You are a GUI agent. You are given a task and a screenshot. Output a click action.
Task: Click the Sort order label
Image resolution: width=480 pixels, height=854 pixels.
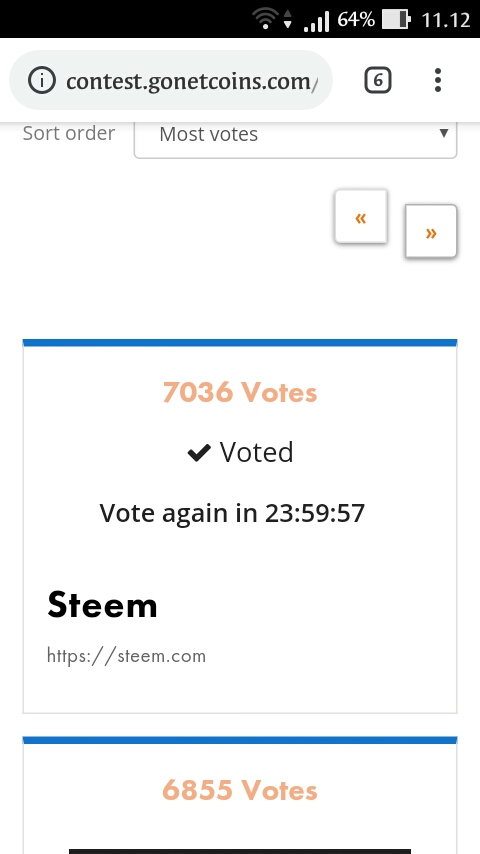tap(69, 133)
